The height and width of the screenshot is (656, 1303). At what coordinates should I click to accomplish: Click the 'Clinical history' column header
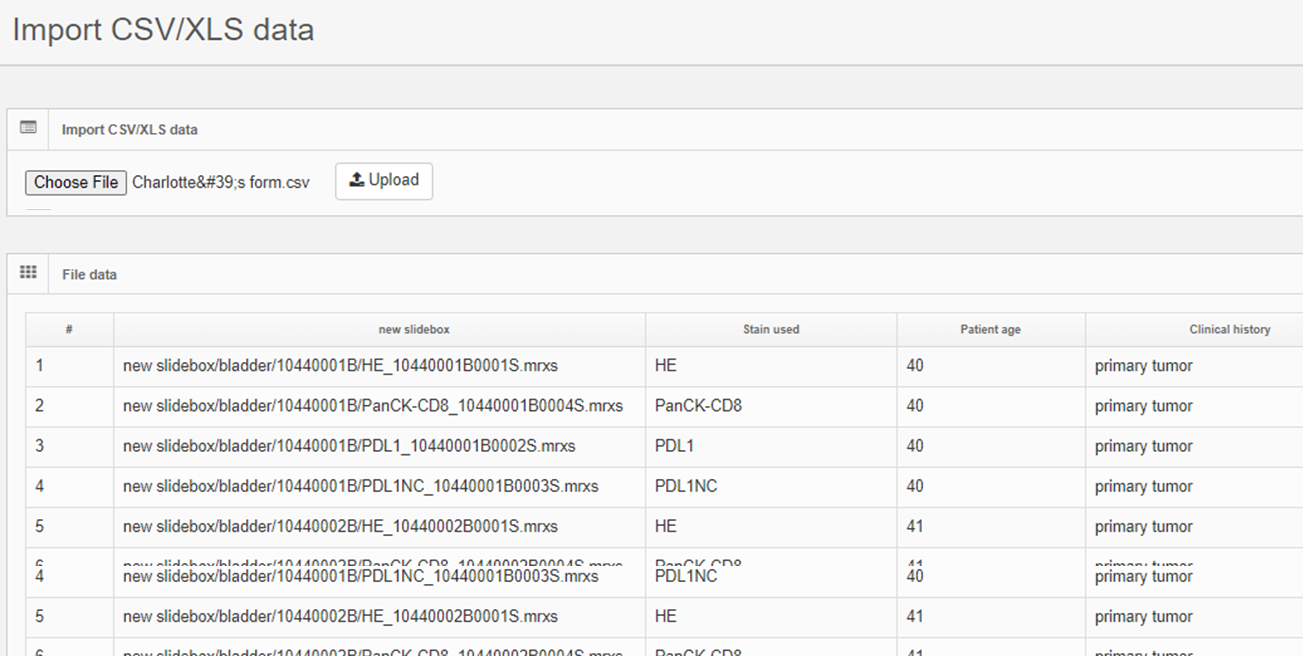coord(1229,329)
